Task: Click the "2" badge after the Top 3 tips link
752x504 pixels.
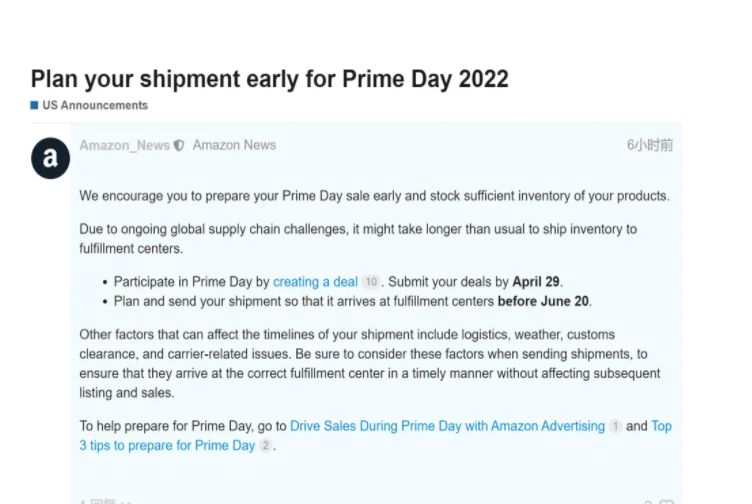Action: (x=265, y=445)
